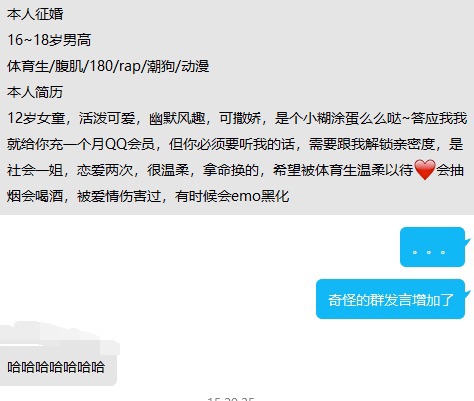Click the "本人简历" heading line

(35, 92)
